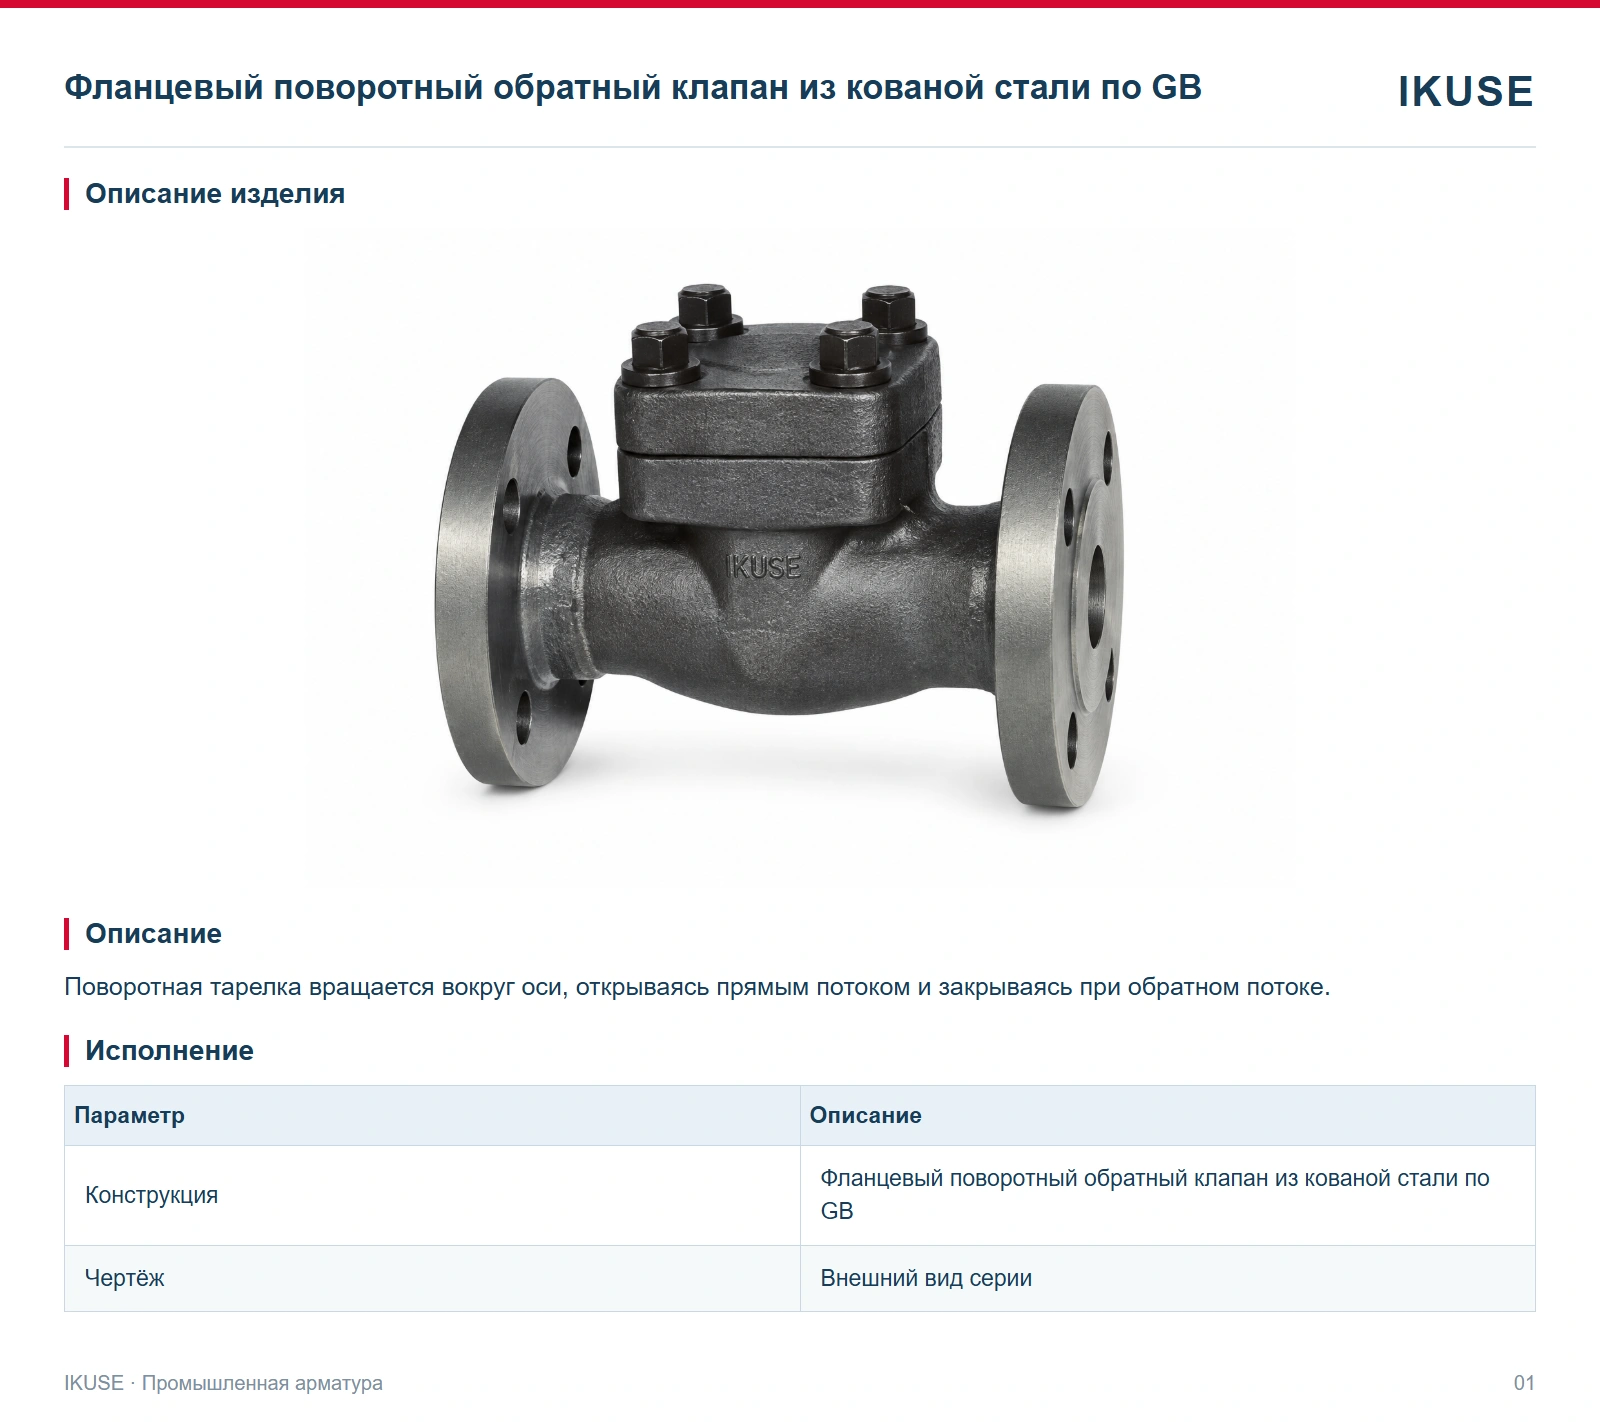Screen dimensions: 1600x1422
Task: Click the red accent bar beside 'Исполнение'
Action: tap(67, 1051)
